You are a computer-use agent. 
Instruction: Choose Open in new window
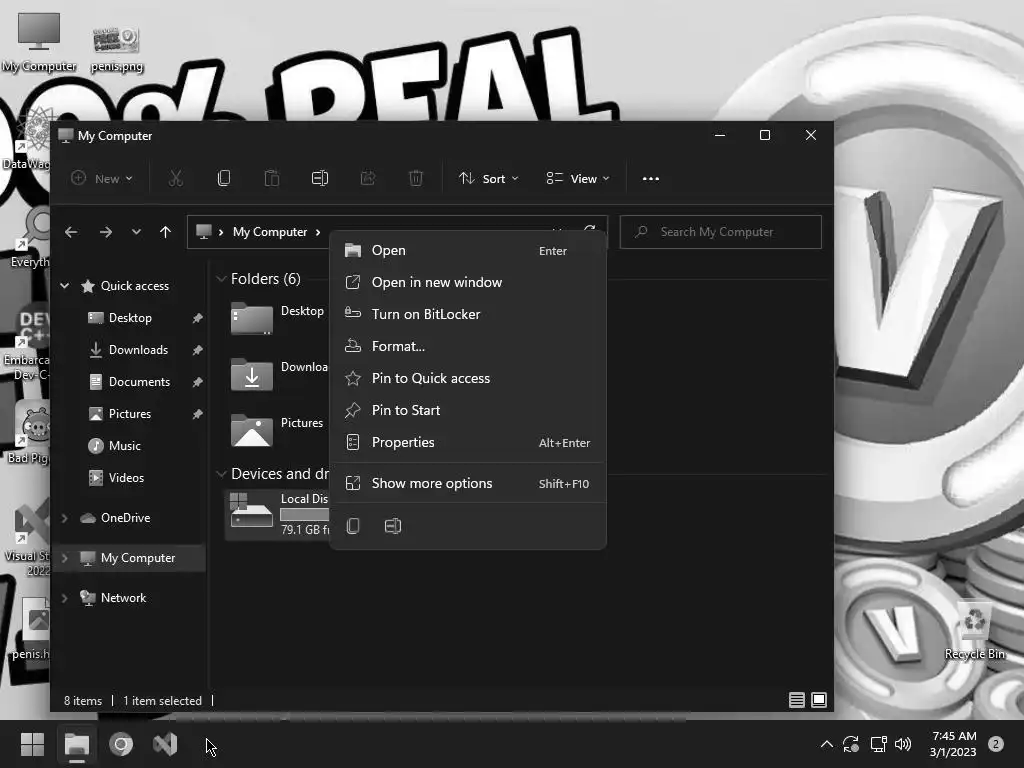[468, 282]
